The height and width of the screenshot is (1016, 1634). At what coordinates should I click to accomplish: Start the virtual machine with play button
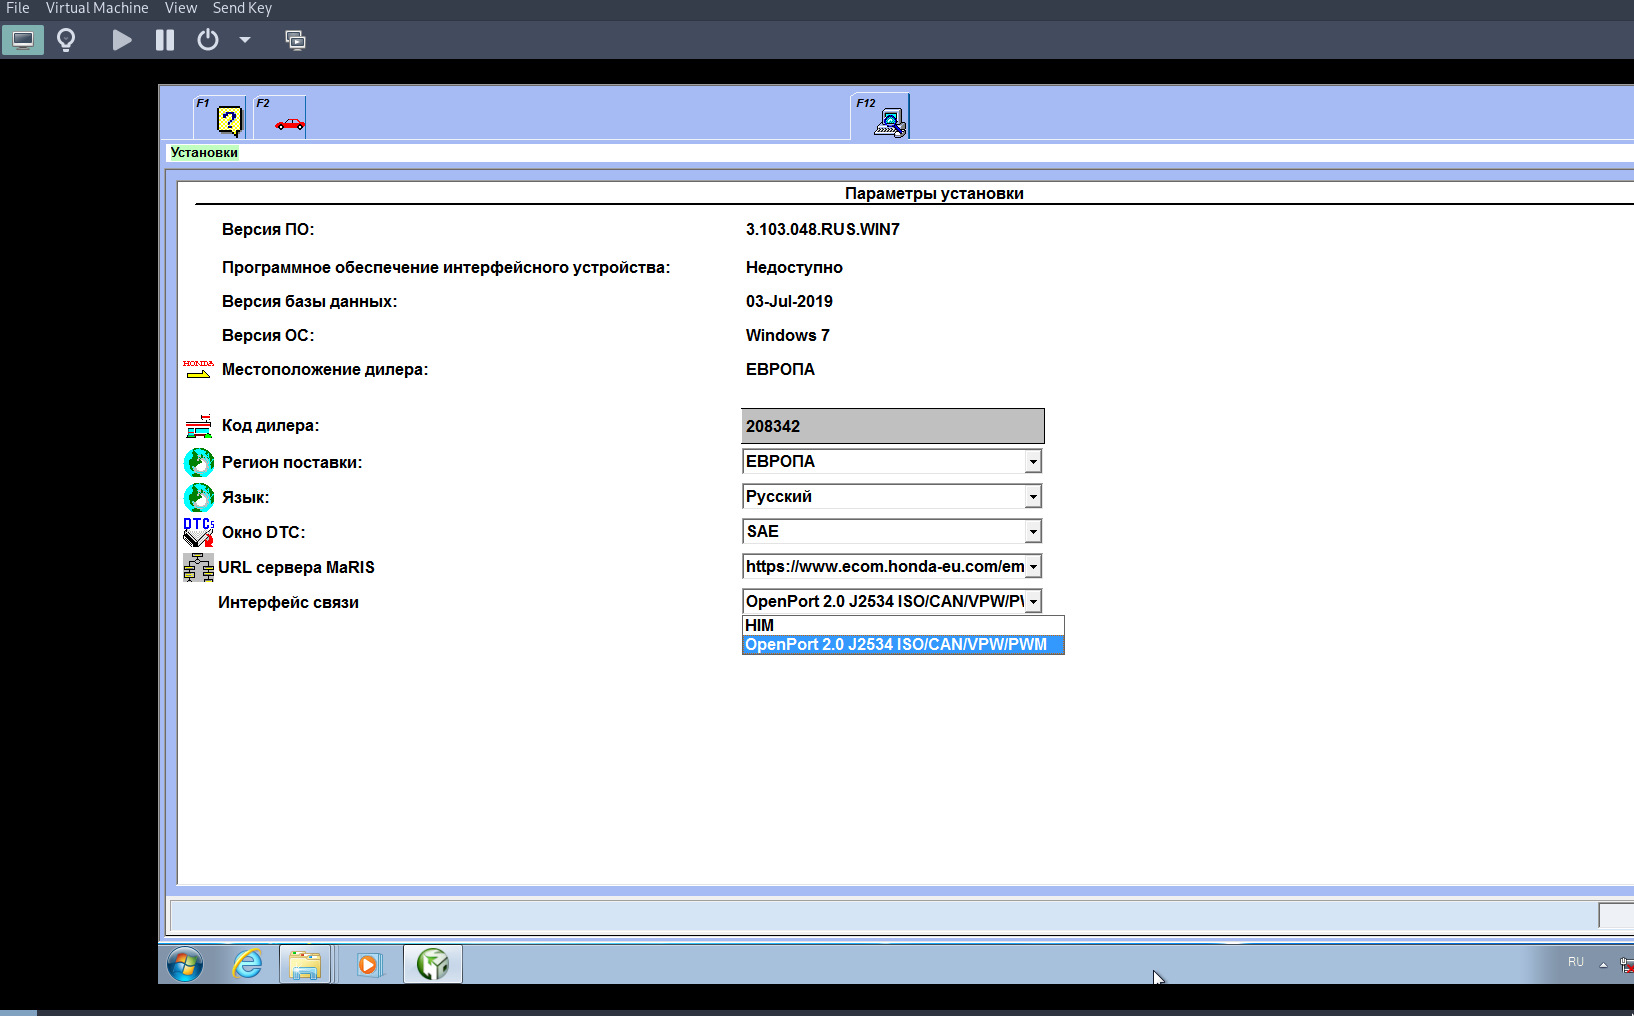[122, 40]
